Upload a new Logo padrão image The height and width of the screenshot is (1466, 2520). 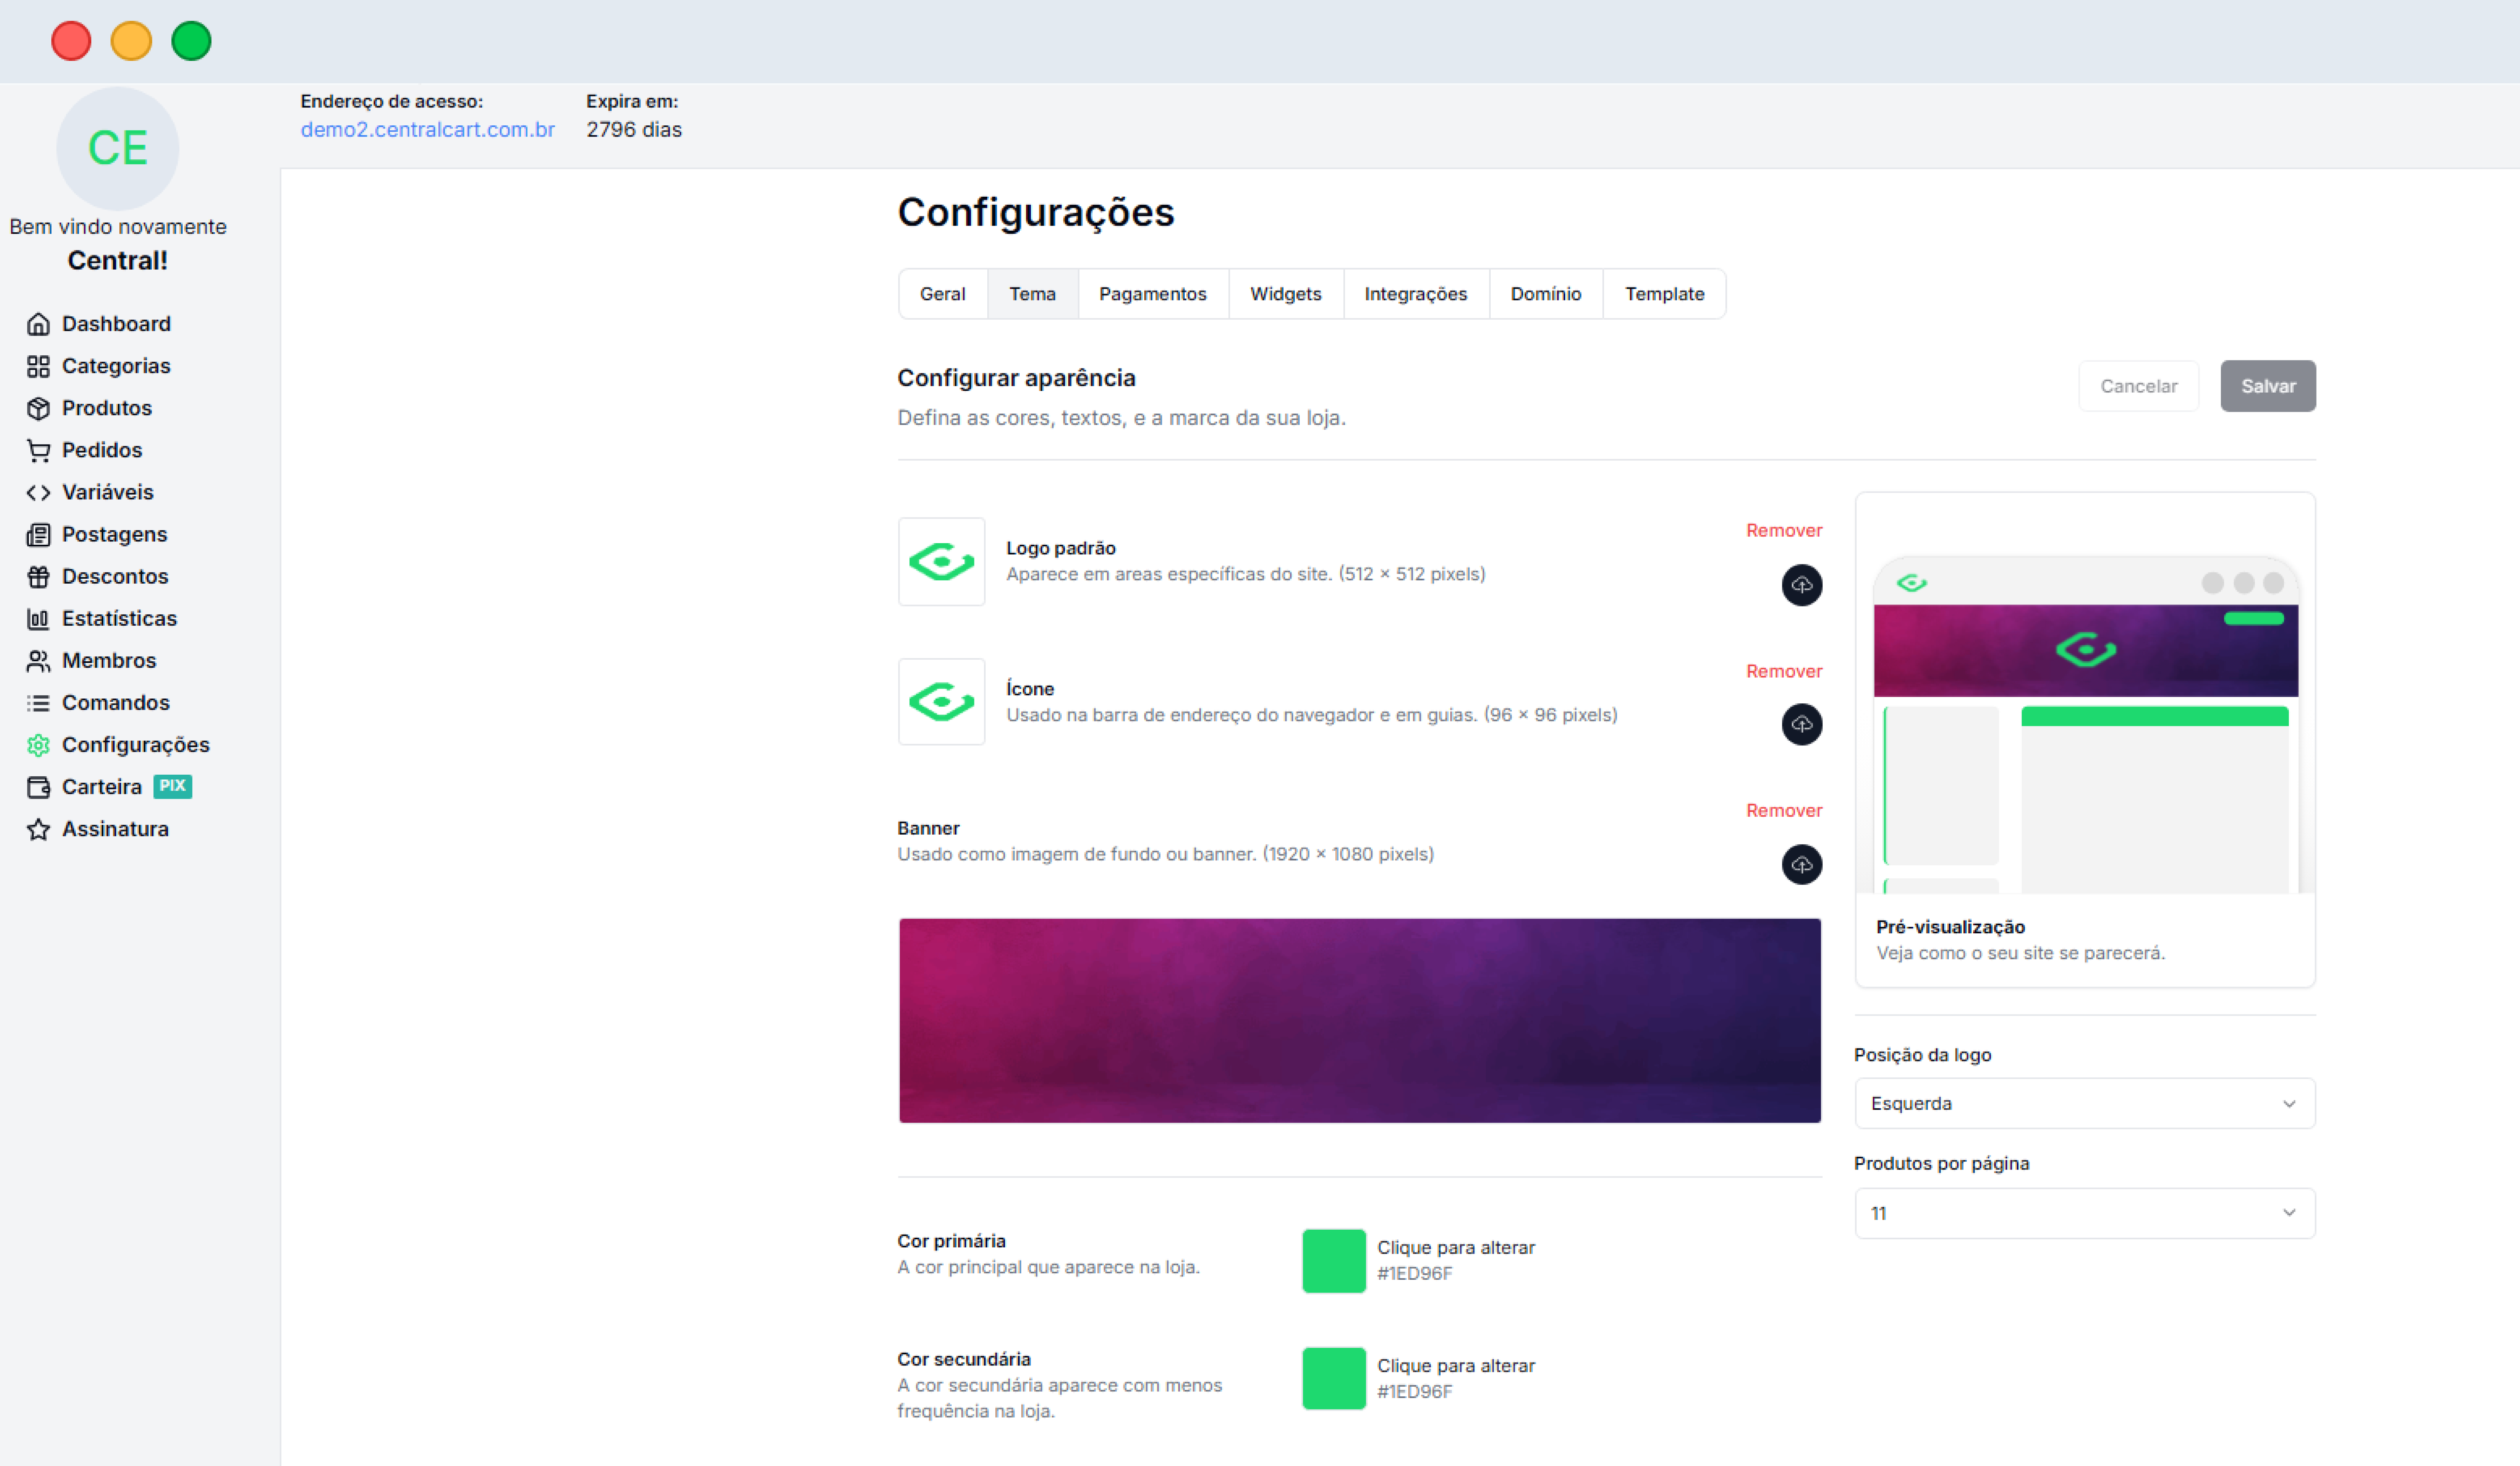[x=1801, y=585]
